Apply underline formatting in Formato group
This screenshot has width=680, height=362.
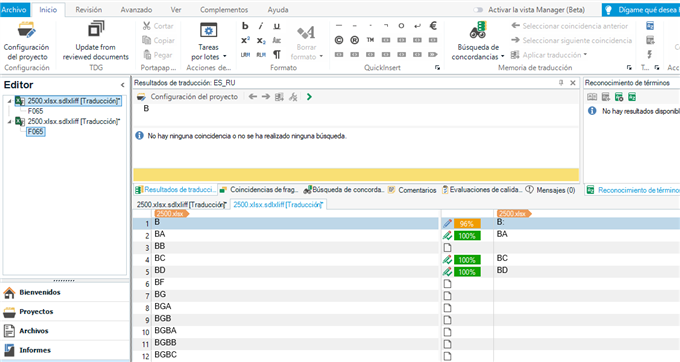276,26
